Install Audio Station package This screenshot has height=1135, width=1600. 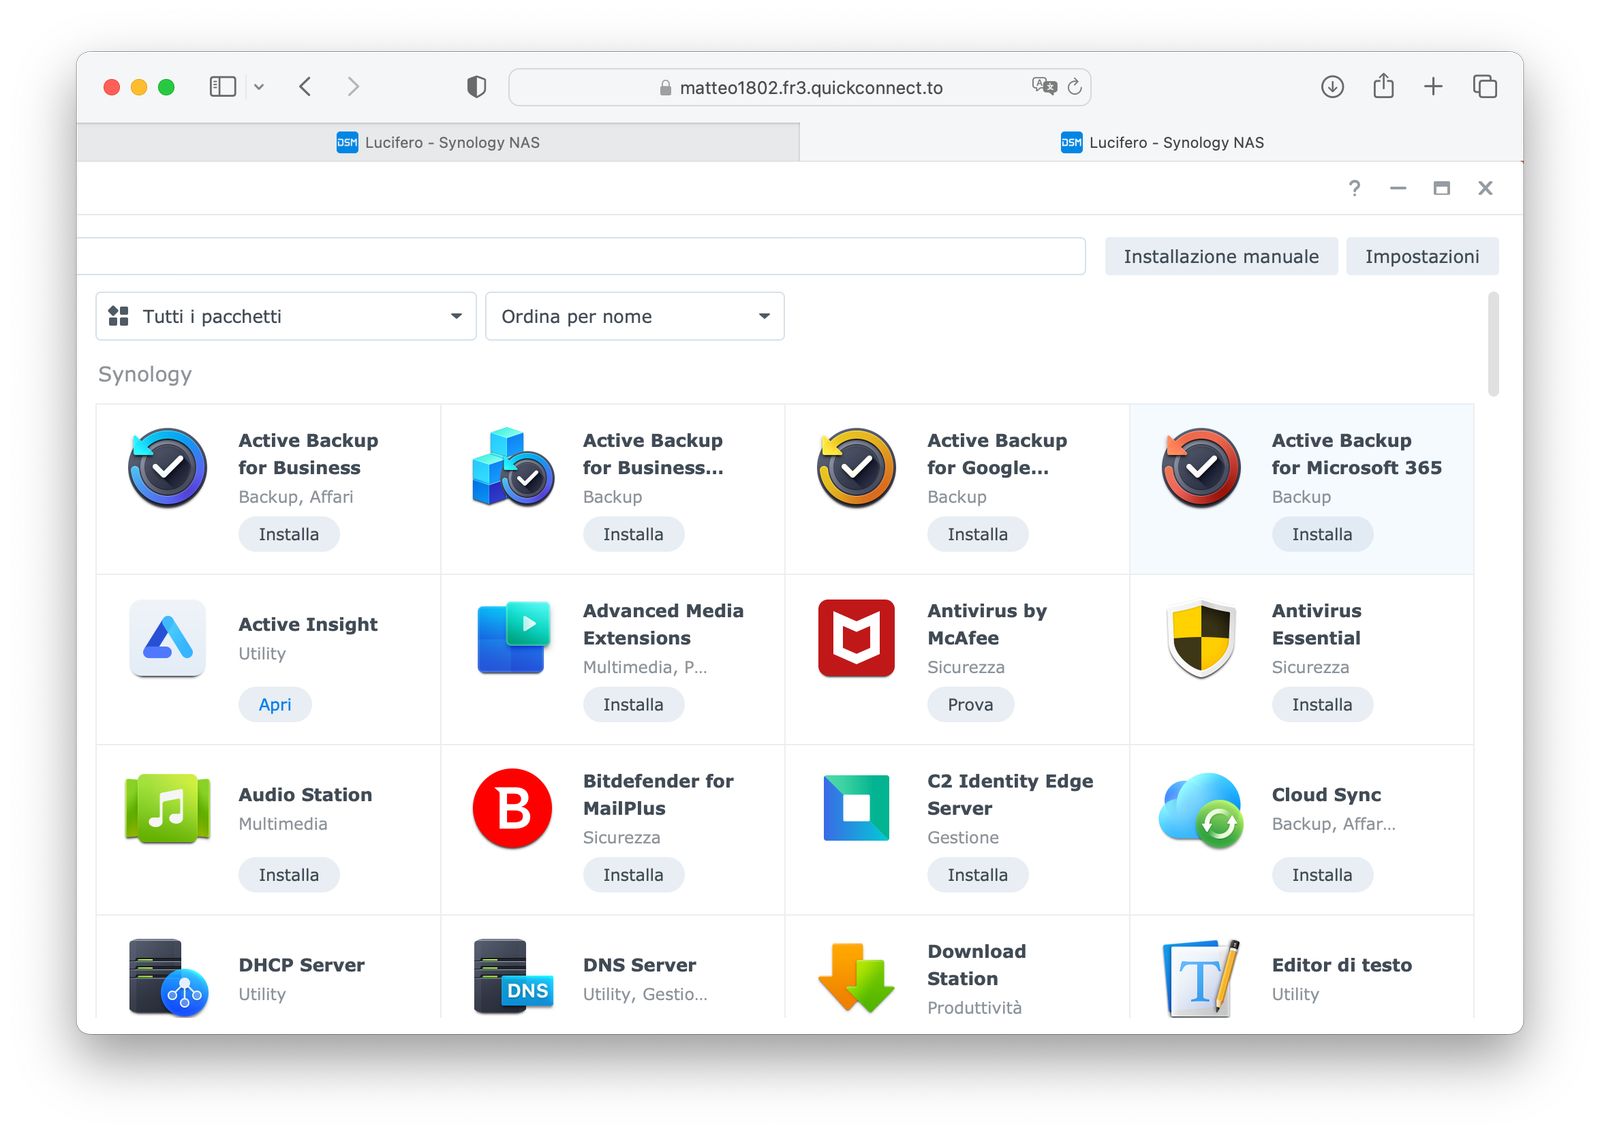click(289, 875)
